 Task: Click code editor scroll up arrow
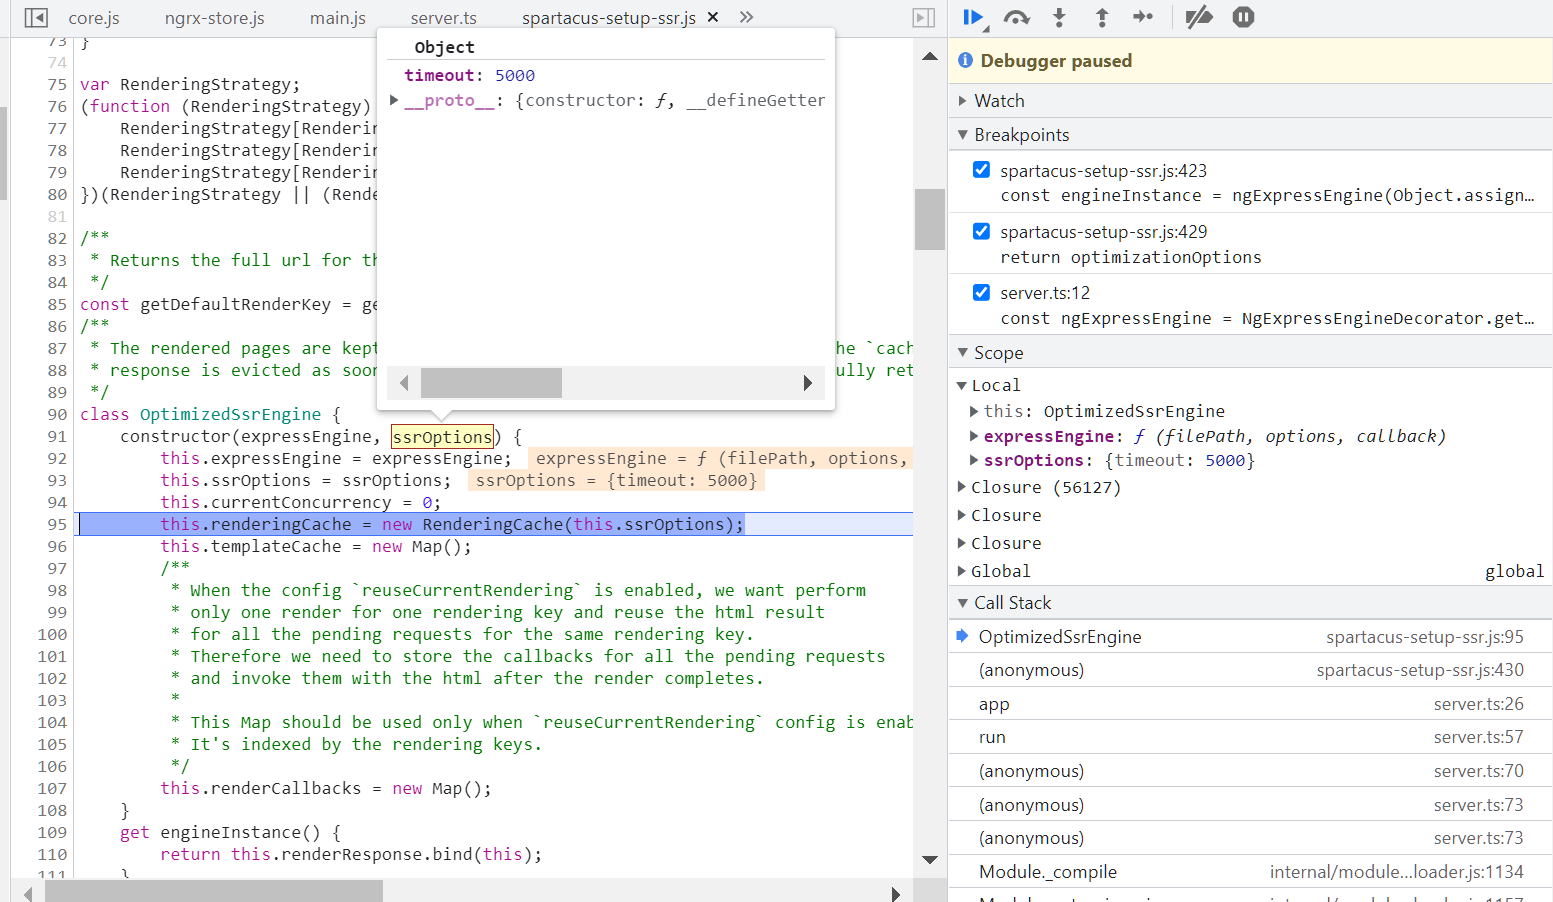[930, 56]
